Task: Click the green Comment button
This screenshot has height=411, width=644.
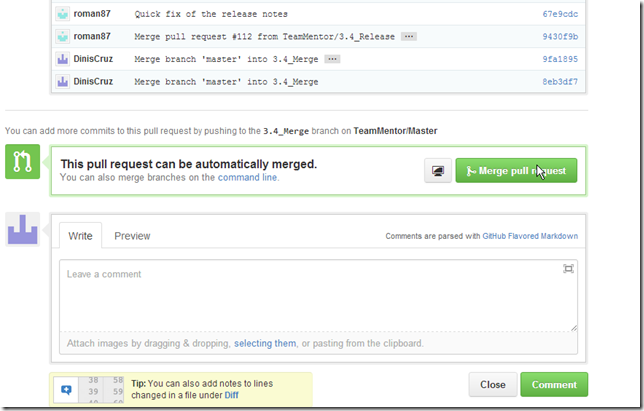Action: [x=554, y=384]
